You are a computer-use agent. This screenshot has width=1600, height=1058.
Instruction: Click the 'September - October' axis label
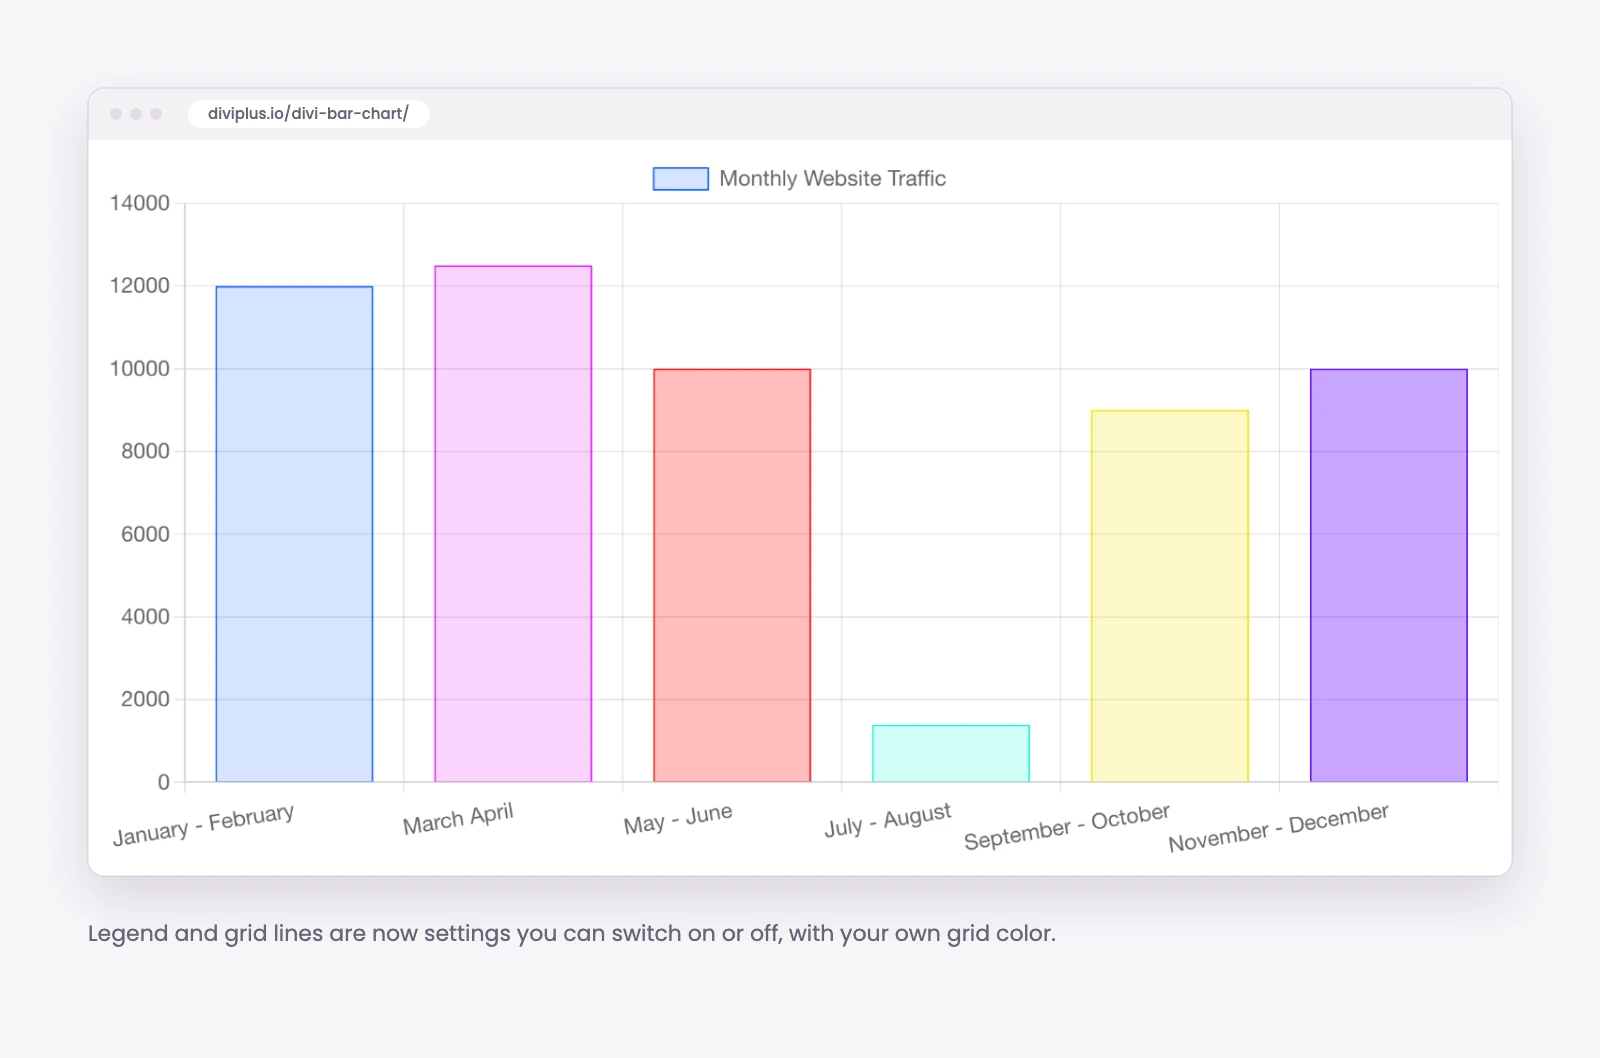(1067, 827)
